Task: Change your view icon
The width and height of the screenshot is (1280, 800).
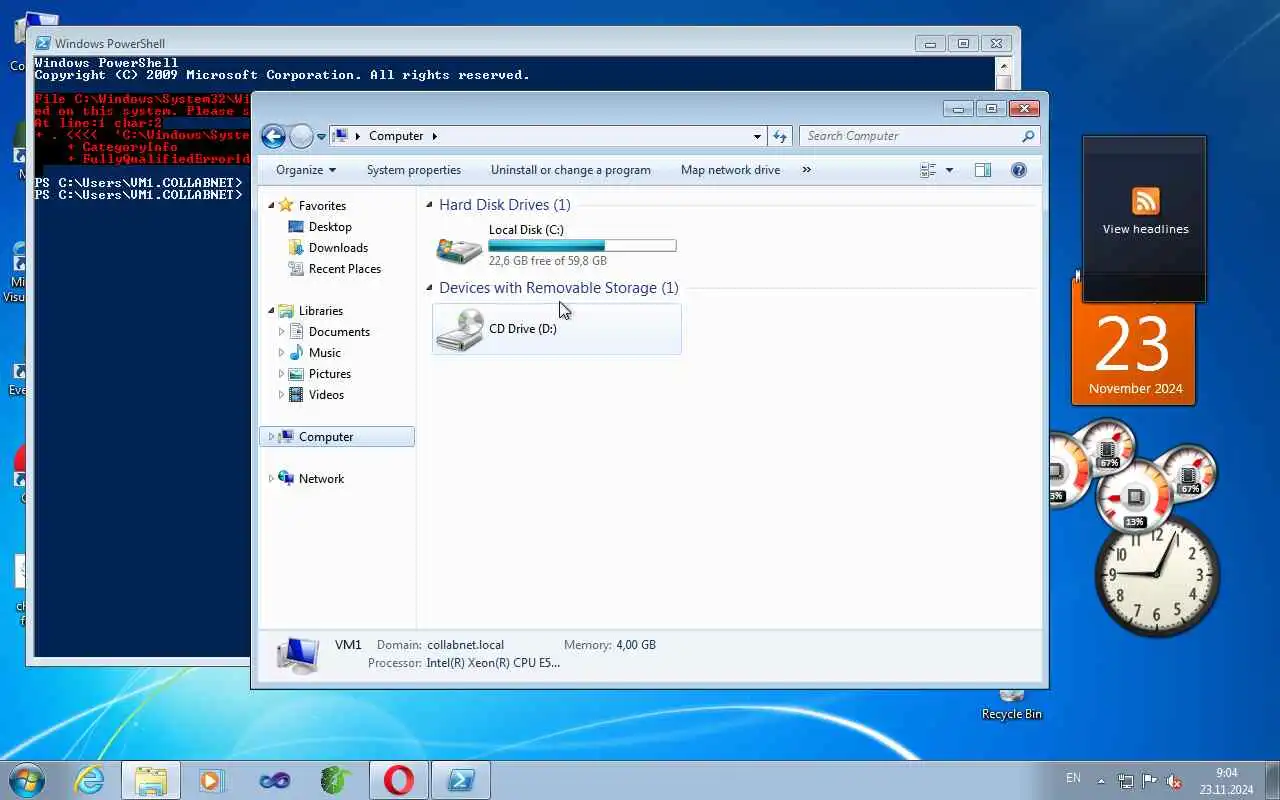Action: coord(928,170)
